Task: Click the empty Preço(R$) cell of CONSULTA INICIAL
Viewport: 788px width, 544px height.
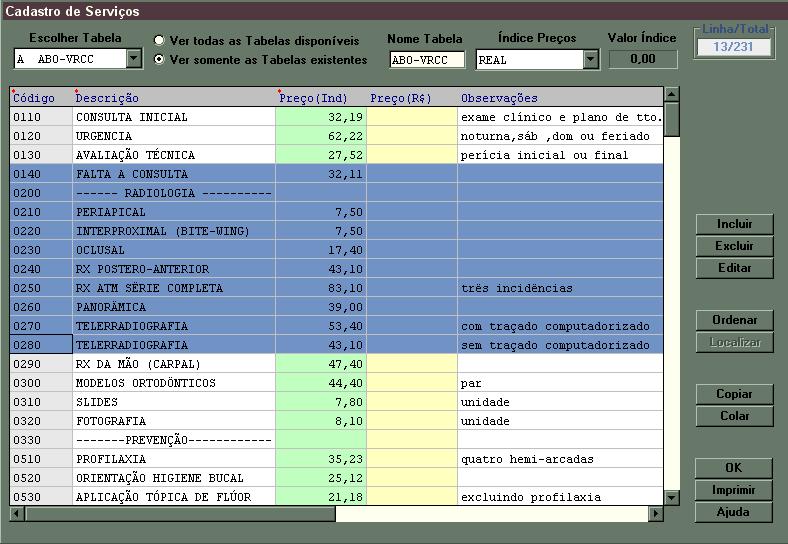Action: (412, 117)
